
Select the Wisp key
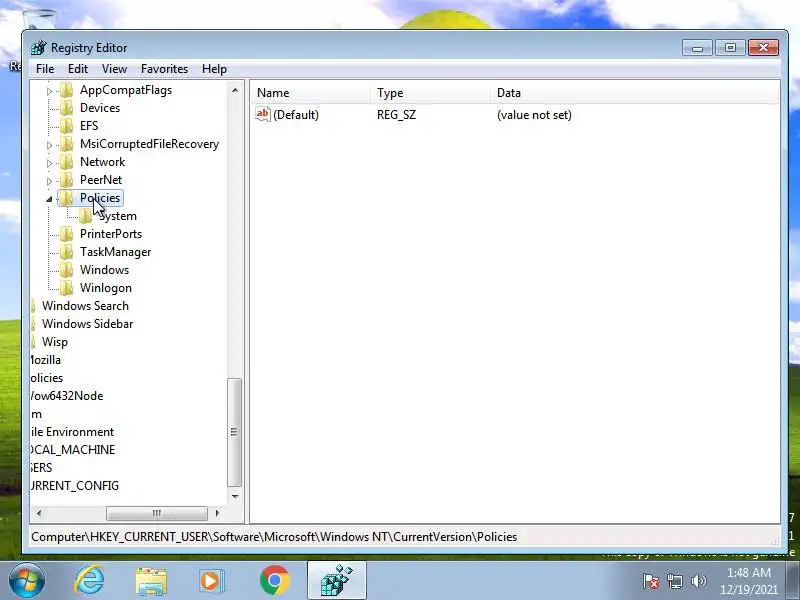(55, 342)
